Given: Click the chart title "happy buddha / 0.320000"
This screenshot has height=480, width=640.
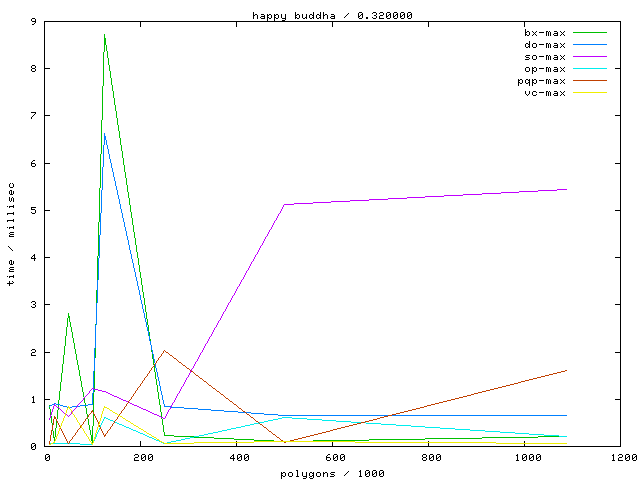Looking at the screenshot, I should pyautogui.click(x=332, y=16).
